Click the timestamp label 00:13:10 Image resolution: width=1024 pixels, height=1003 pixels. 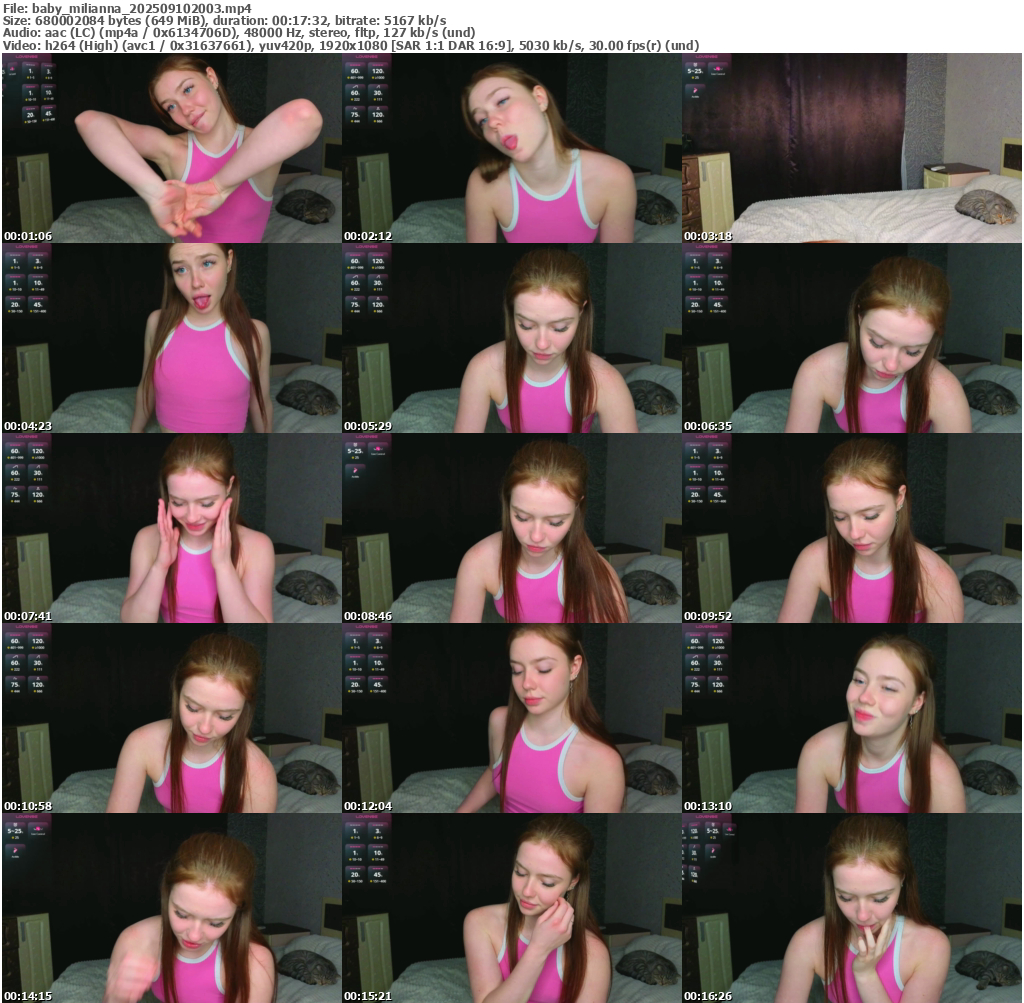707,806
